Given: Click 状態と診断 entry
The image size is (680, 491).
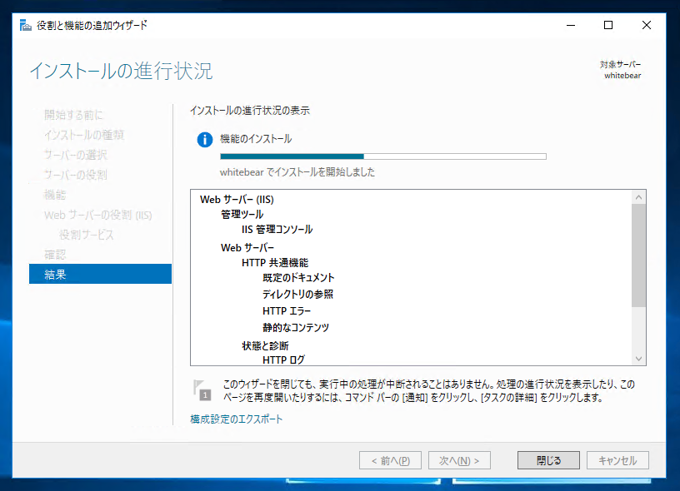Looking at the screenshot, I should click(x=265, y=346).
